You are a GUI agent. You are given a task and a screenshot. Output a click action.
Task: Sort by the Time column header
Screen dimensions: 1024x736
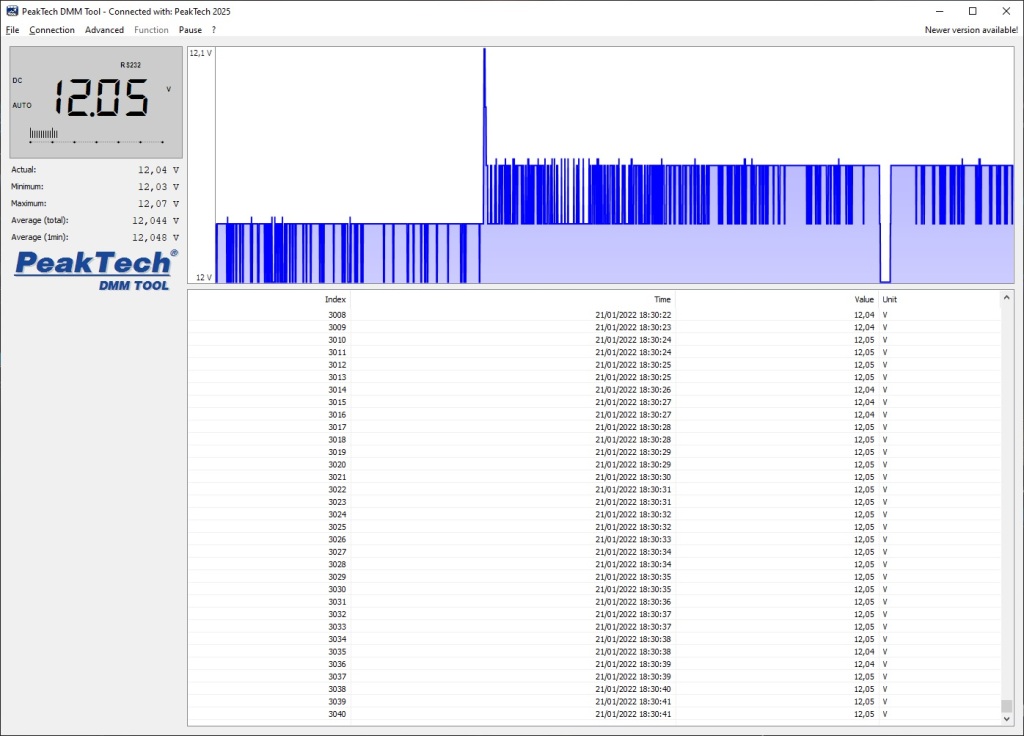pos(662,299)
